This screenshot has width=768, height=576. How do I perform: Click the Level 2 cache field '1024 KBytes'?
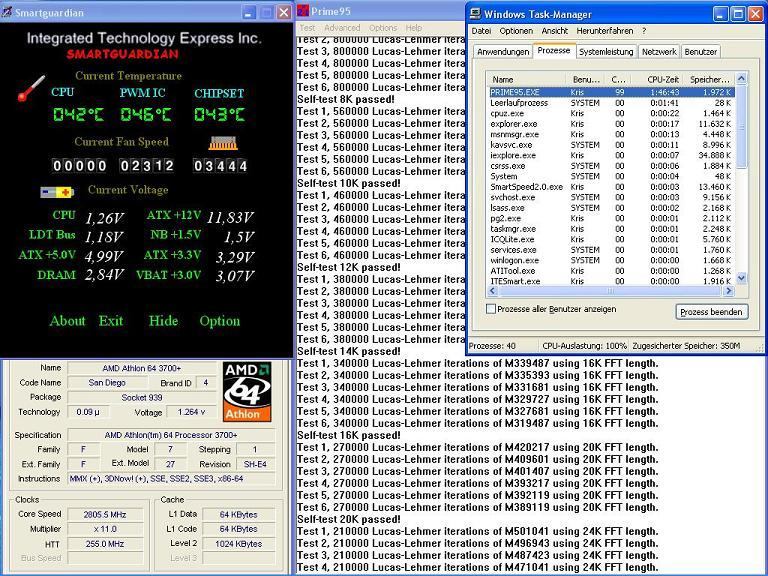point(239,544)
